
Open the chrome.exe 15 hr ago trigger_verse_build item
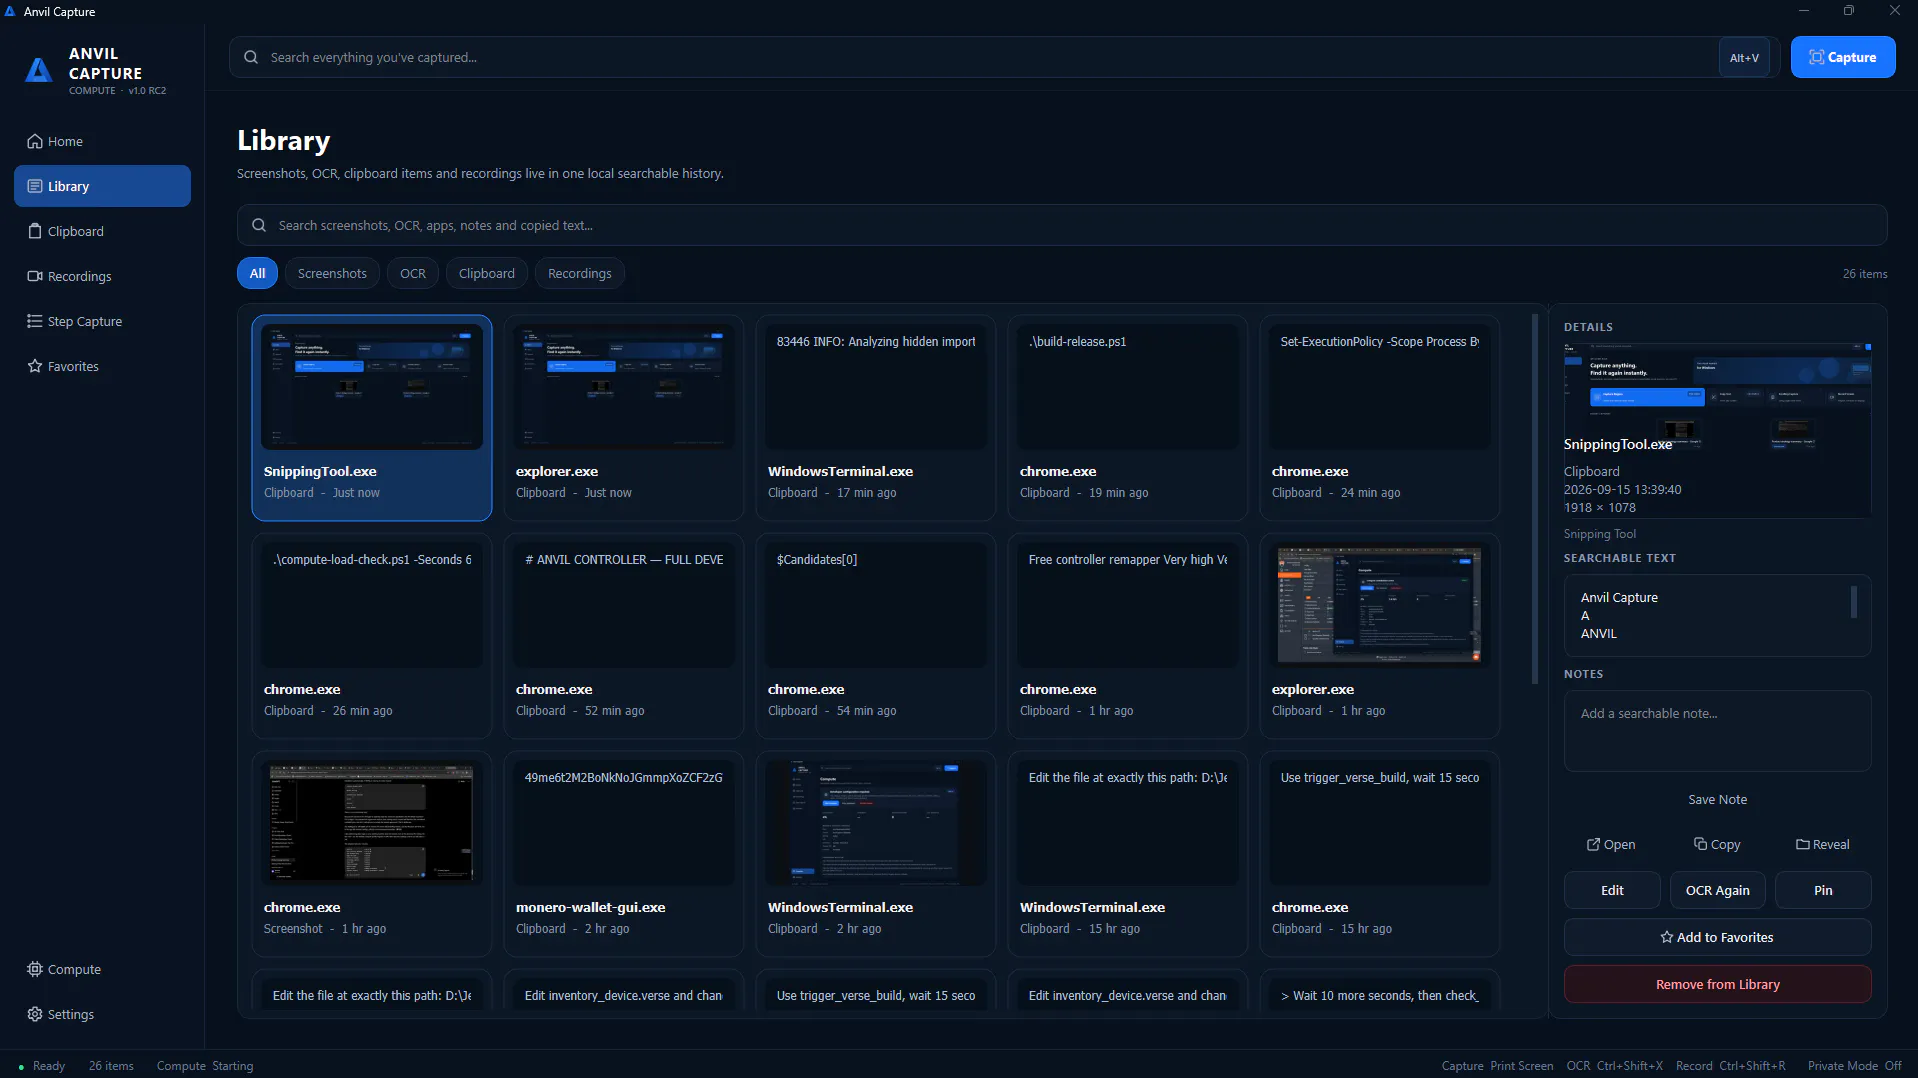pyautogui.click(x=1380, y=854)
